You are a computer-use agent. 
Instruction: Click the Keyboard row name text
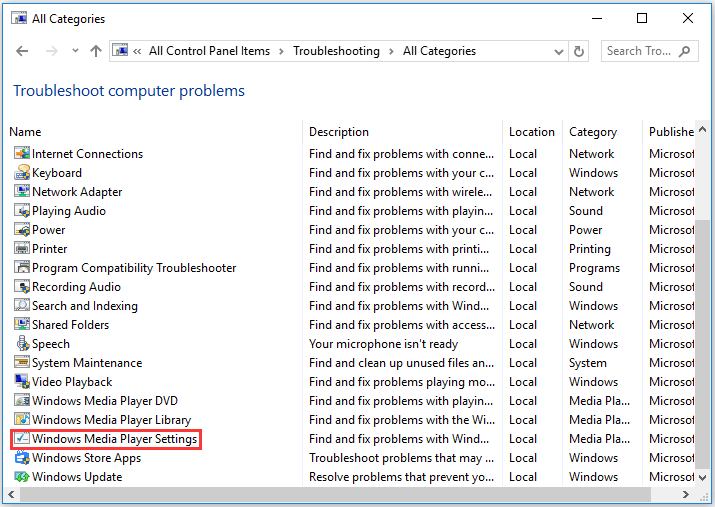click(x=57, y=173)
